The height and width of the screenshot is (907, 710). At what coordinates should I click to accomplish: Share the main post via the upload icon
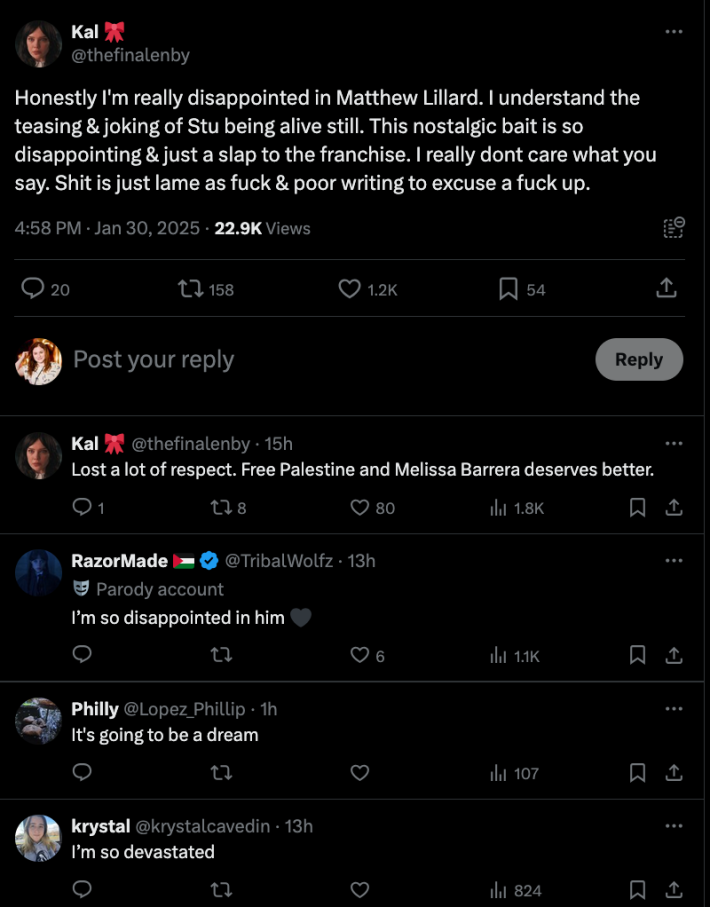coord(666,289)
